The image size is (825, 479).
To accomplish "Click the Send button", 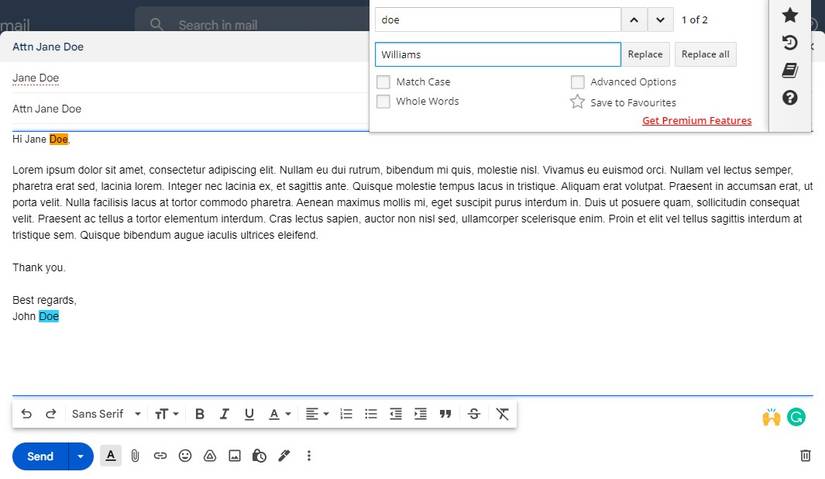I will click(x=40, y=456).
